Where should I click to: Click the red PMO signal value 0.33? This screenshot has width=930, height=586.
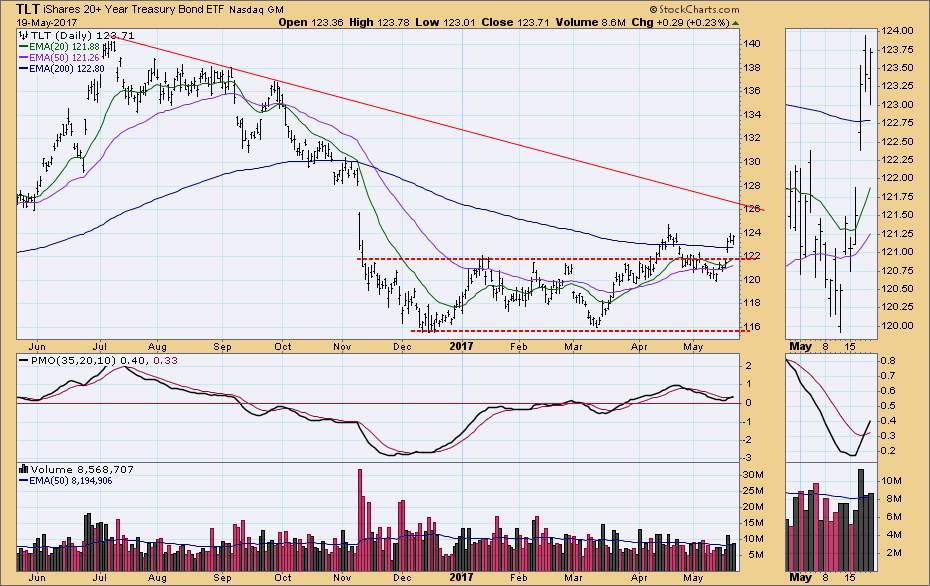point(165,361)
